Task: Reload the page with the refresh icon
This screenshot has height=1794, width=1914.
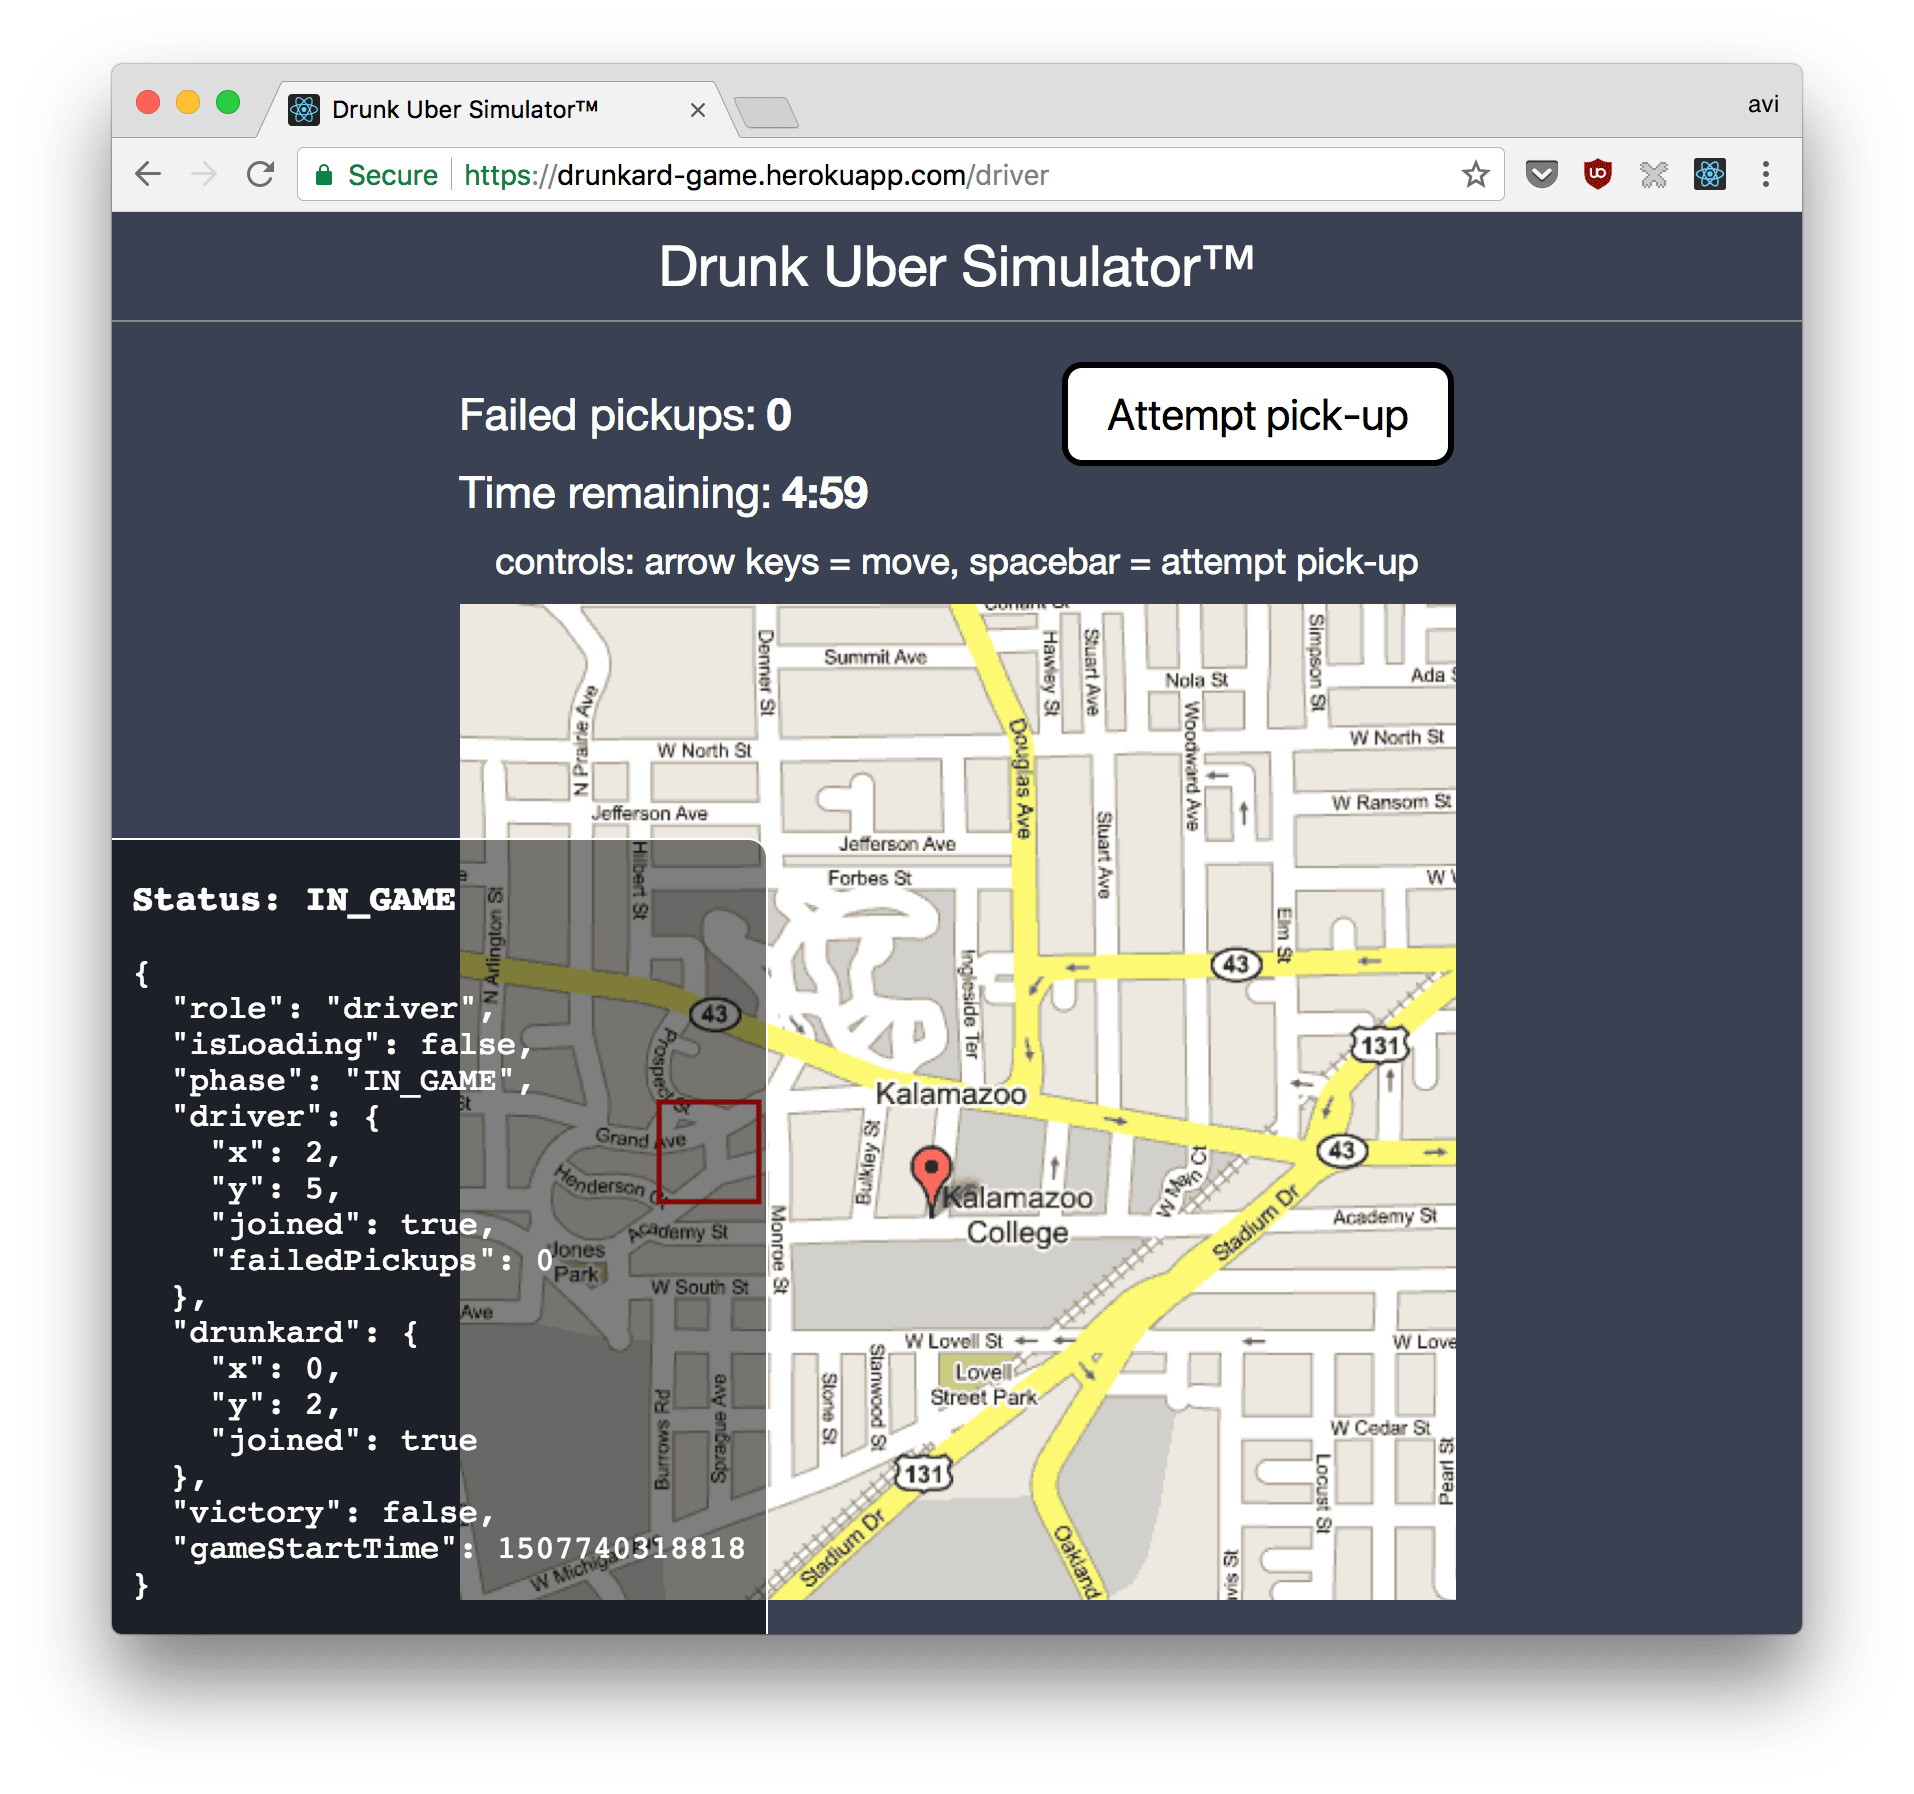Action: coord(260,174)
